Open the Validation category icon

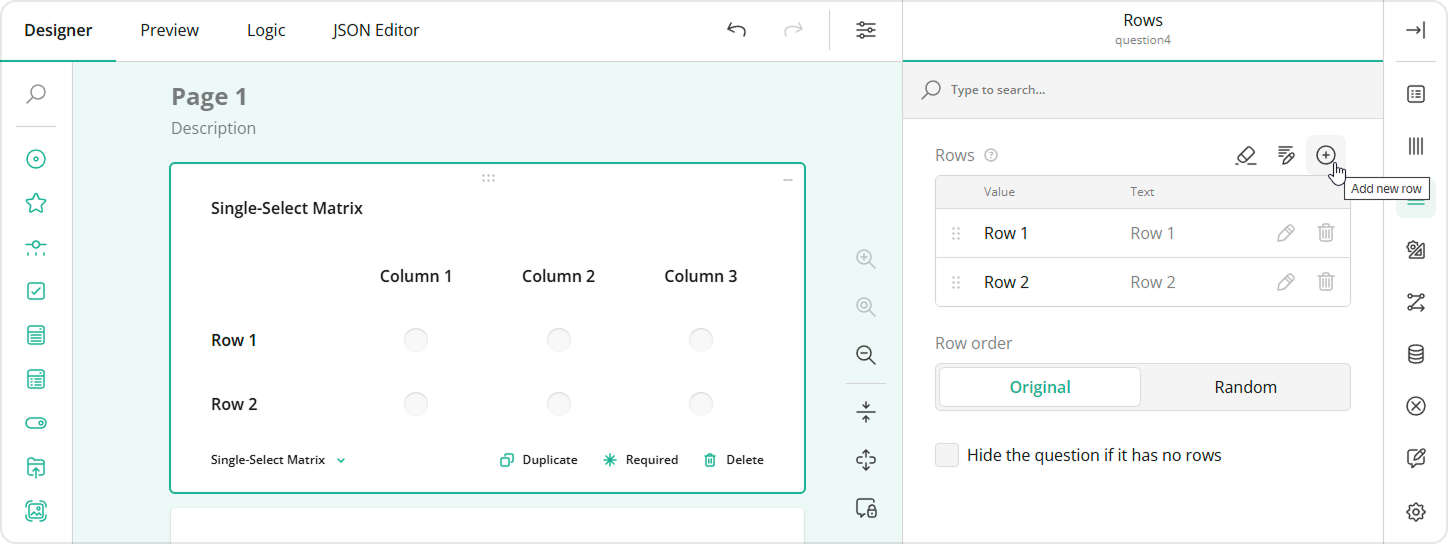tap(1416, 406)
